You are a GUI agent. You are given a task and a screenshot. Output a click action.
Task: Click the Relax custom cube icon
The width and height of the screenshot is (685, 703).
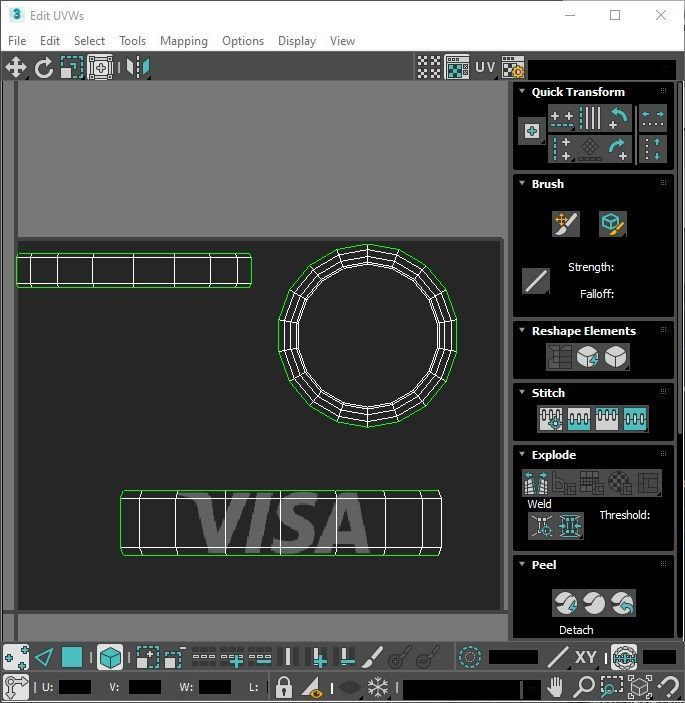pos(616,357)
